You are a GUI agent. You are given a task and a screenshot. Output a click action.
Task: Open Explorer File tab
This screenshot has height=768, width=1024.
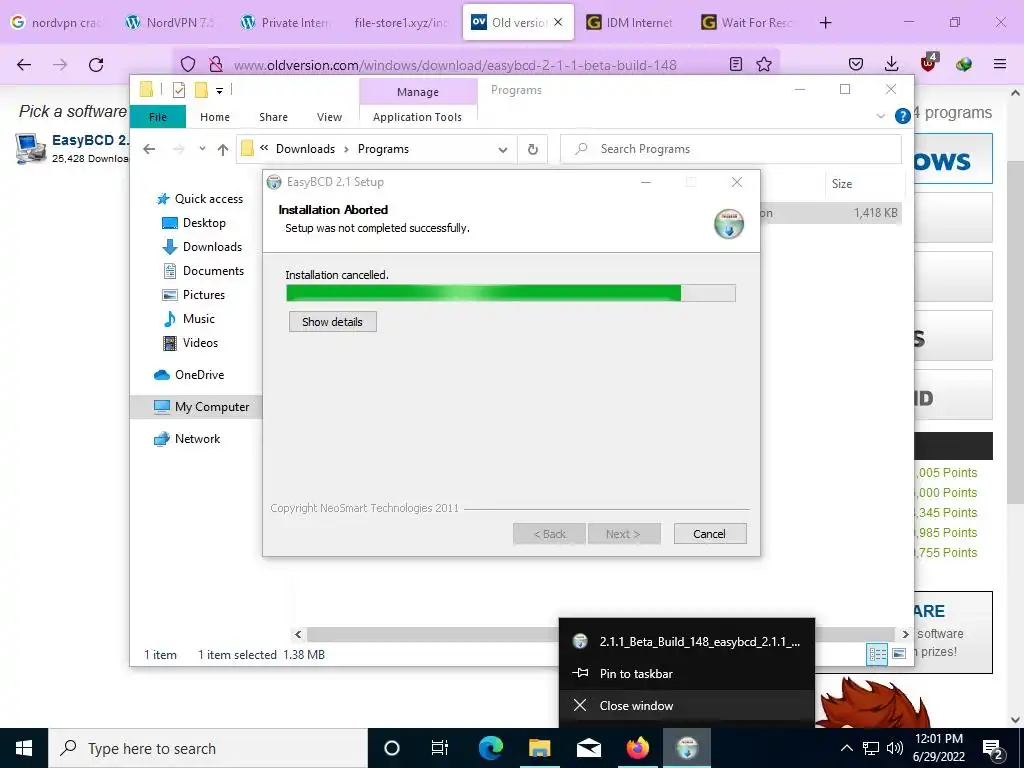[158, 117]
